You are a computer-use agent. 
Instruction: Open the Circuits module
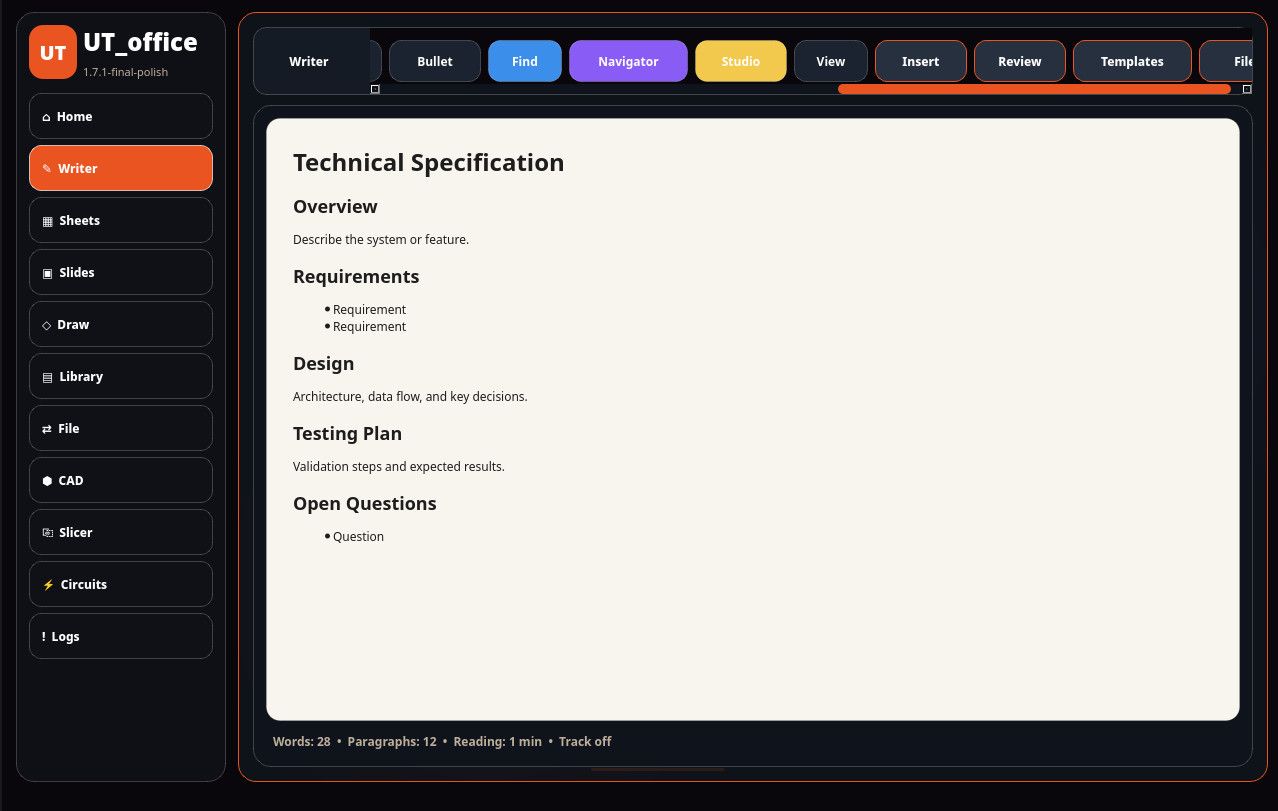point(121,584)
